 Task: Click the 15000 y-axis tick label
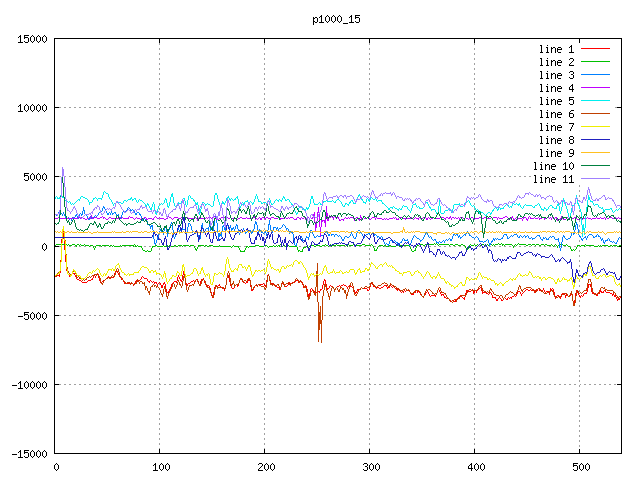(32, 39)
